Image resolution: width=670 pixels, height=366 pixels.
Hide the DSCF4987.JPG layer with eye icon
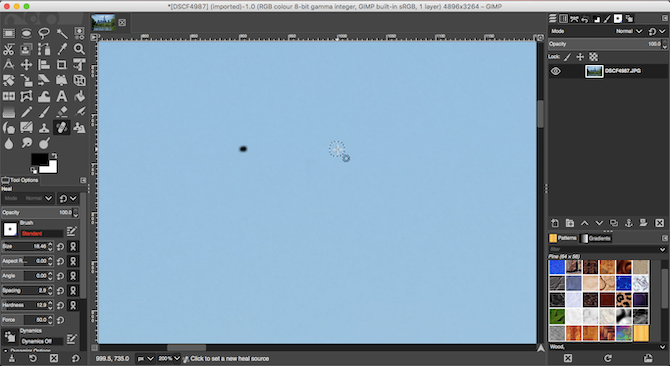click(x=555, y=71)
